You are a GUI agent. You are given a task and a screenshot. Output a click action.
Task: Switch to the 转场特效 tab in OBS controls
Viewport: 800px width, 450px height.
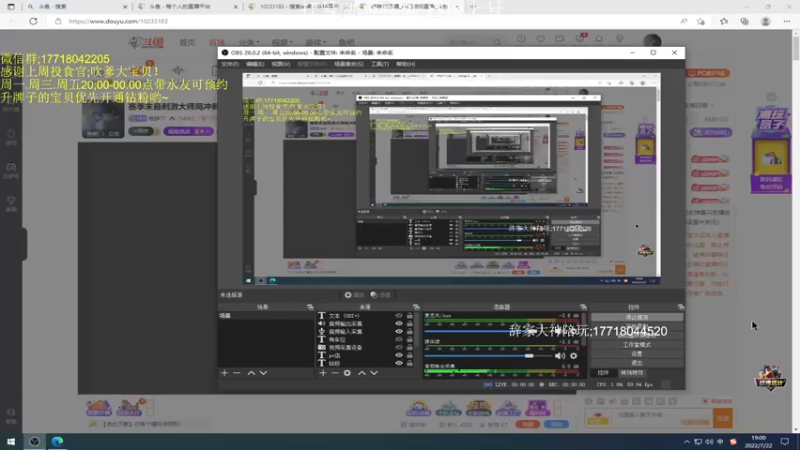coord(632,373)
